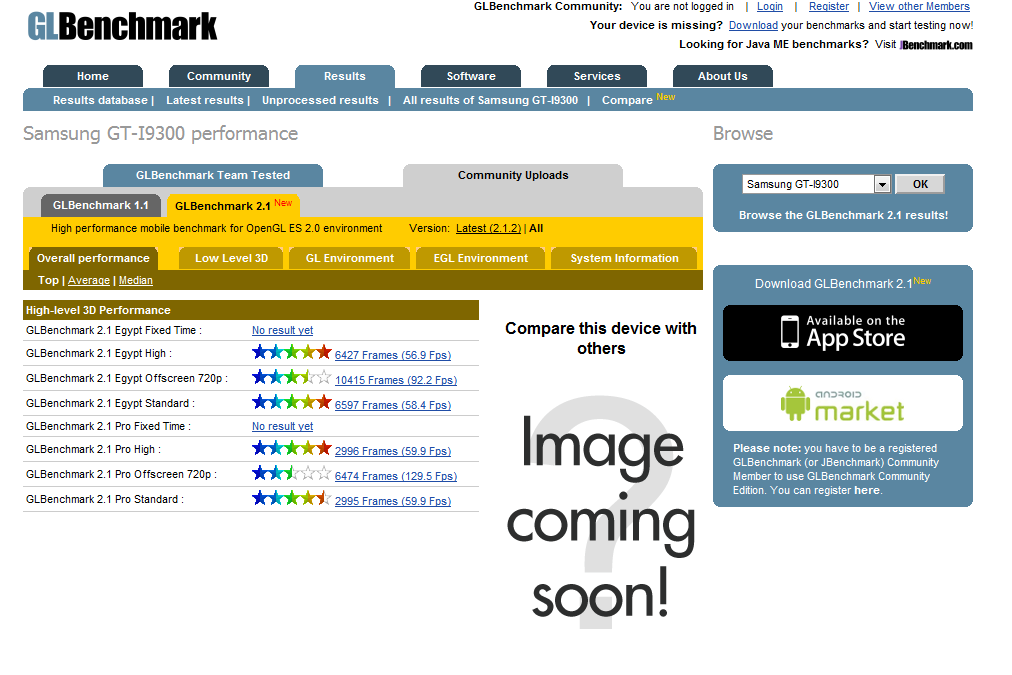The width and height of the screenshot is (1012, 675).
Task: Open the About Us navigation tab
Action: pos(723,76)
